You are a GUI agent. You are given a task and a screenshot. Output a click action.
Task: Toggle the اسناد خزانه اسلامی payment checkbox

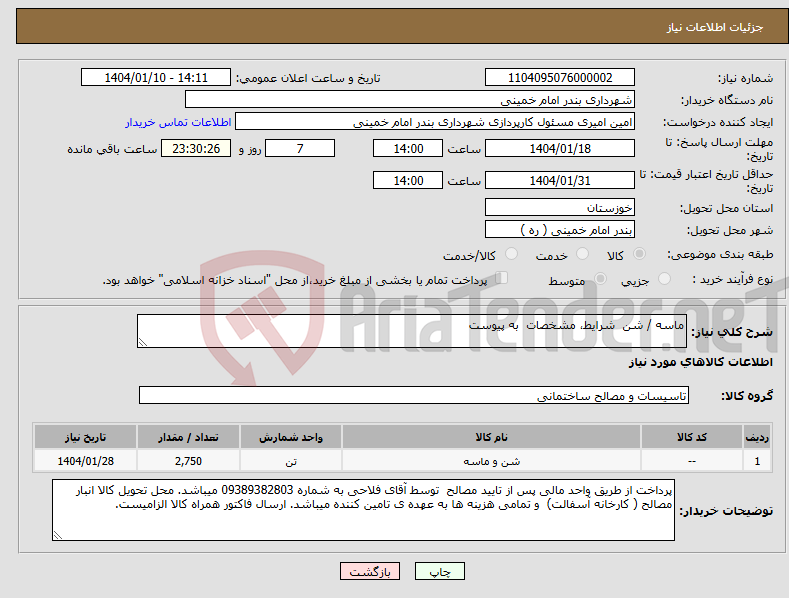501,278
